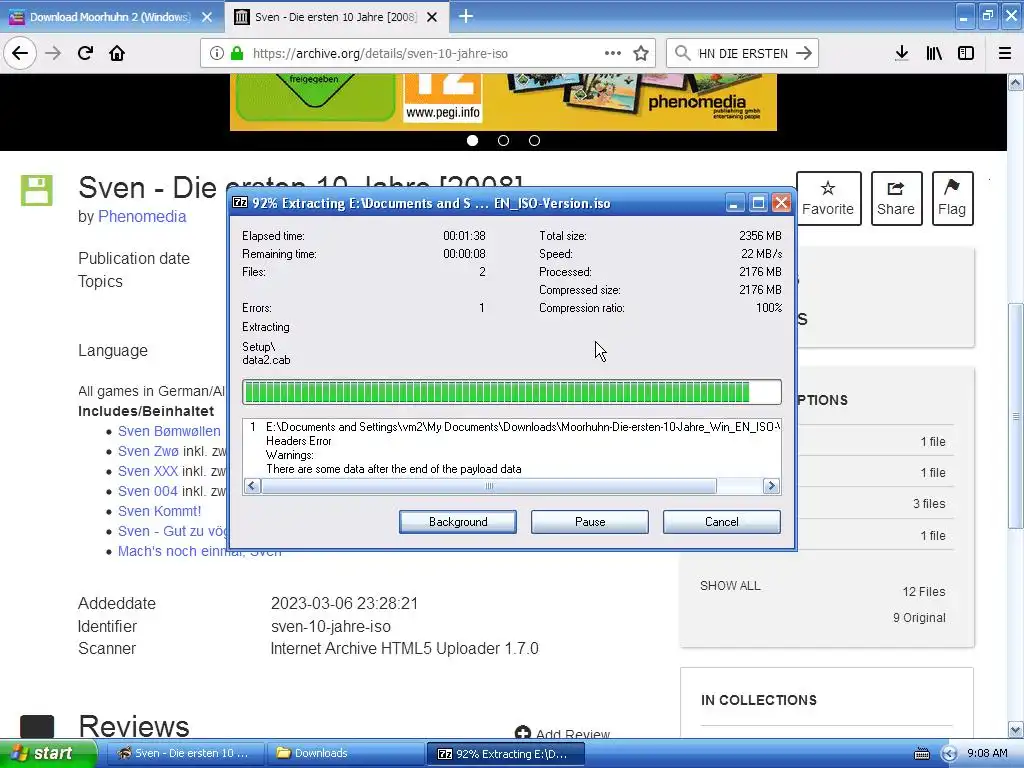
Task: Click the 7z icon in dialog title bar
Action: pos(240,202)
